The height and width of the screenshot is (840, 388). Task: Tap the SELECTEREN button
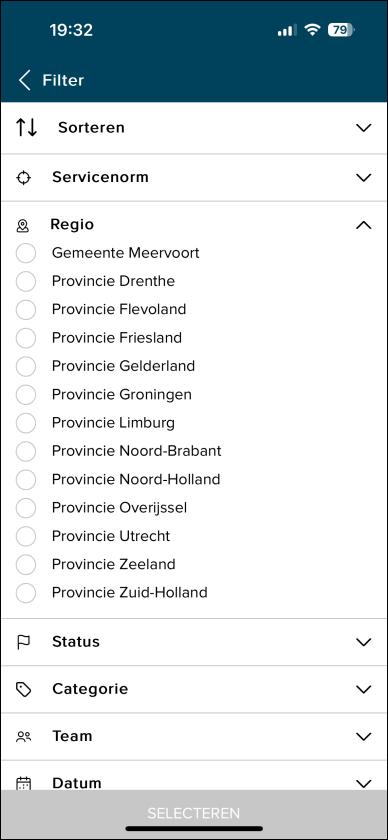194,813
